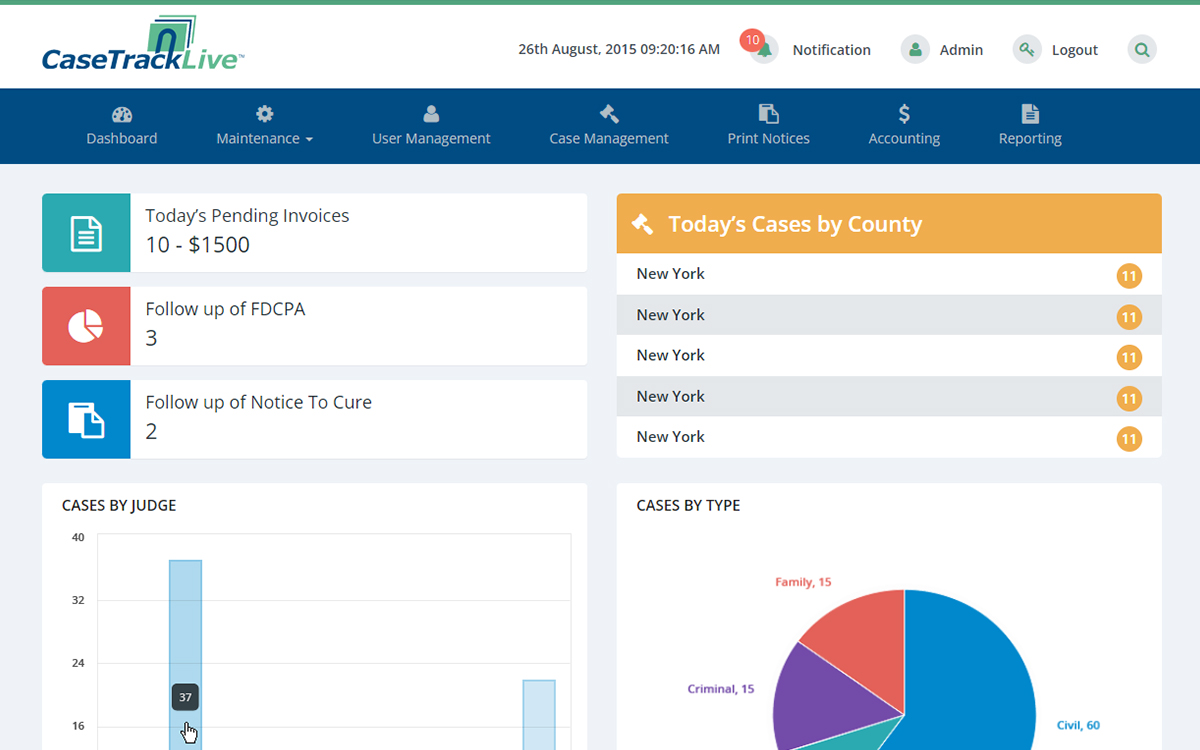Open the Dashboard menu item
Image resolution: width=1200 pixels, height=750 pixels.
(x=122, y=126)
